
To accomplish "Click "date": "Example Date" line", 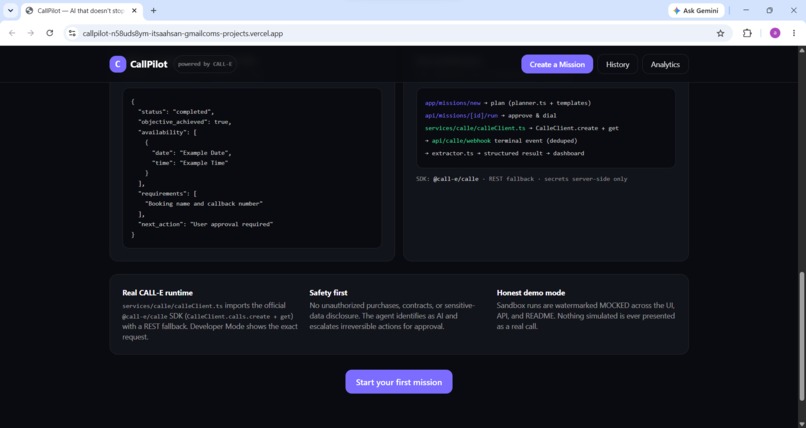I will point(192,153).
